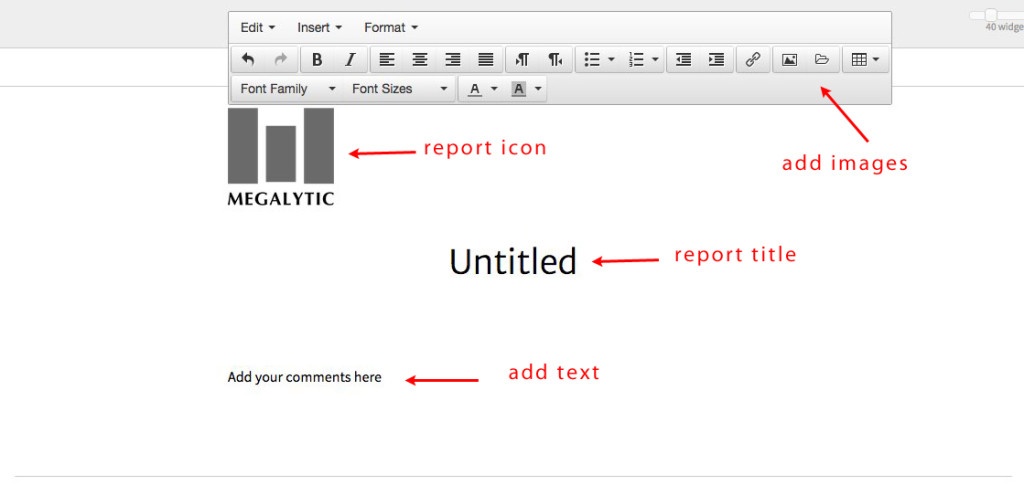This screenshot has width=1024, height=496.
Task: Click the Untitled report title
Action: [513, 262]
